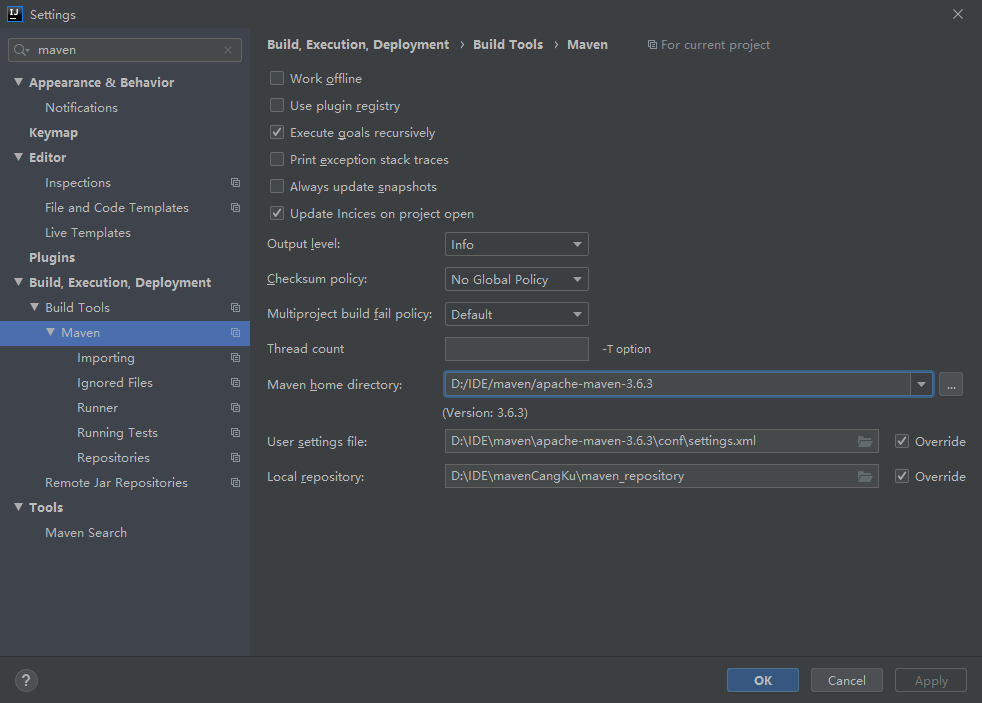Open Output level dropdown

[517, 244]
